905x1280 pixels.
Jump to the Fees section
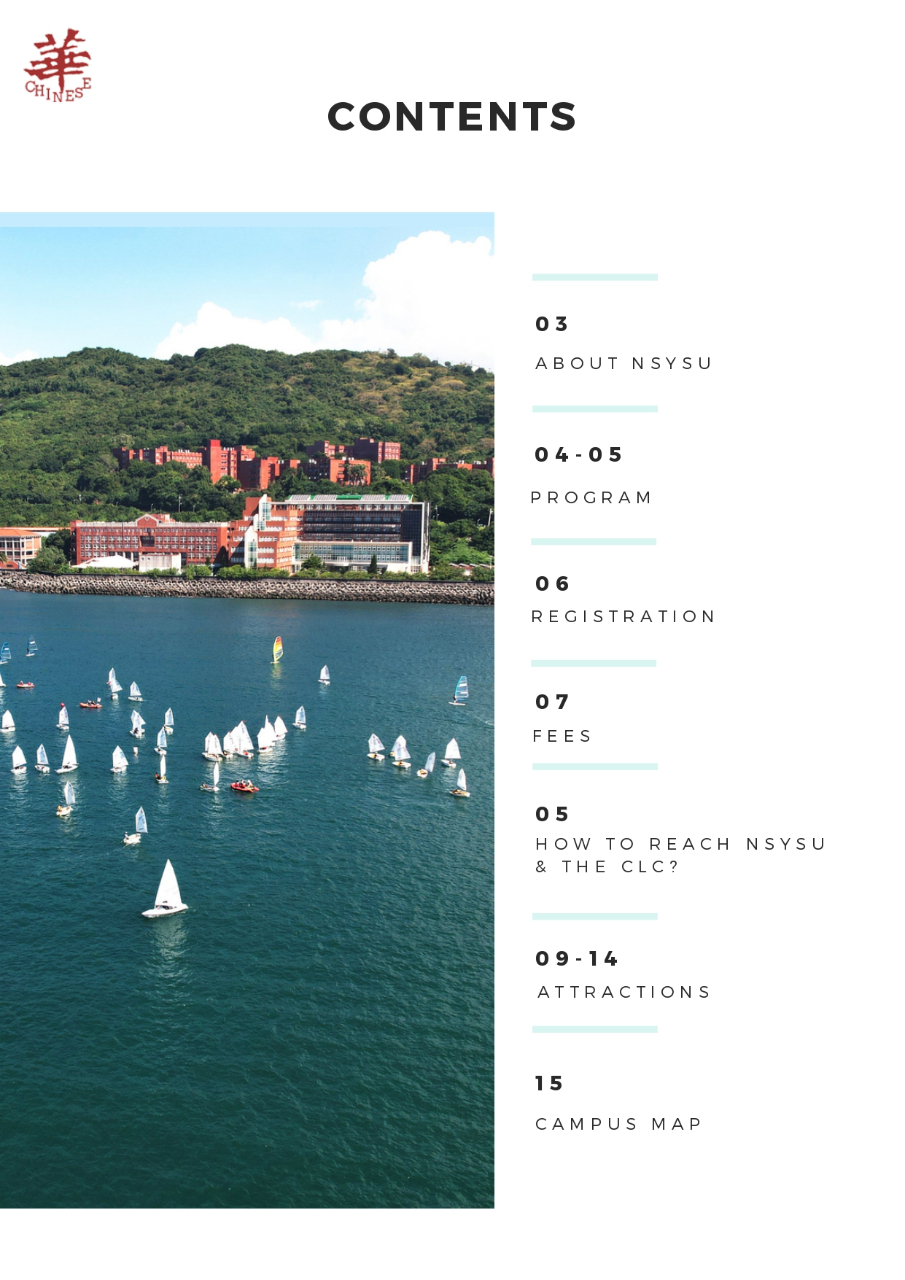pyautogui.click(x=563, y=736)
